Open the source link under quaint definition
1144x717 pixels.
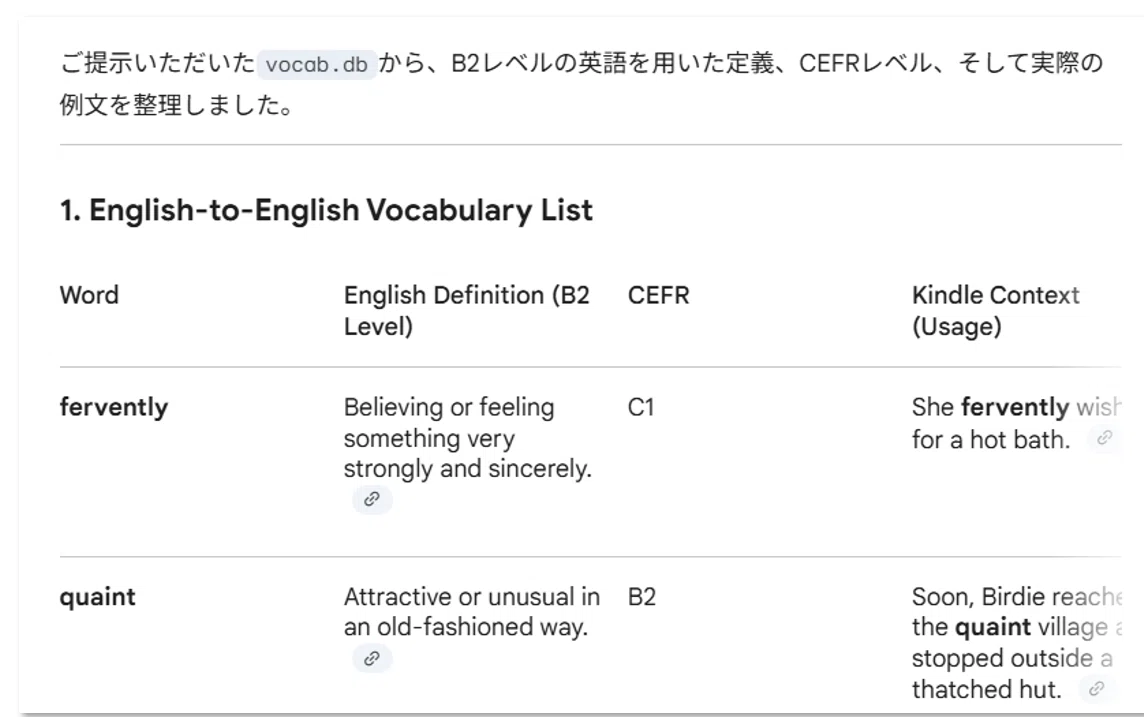click(372, 659)
